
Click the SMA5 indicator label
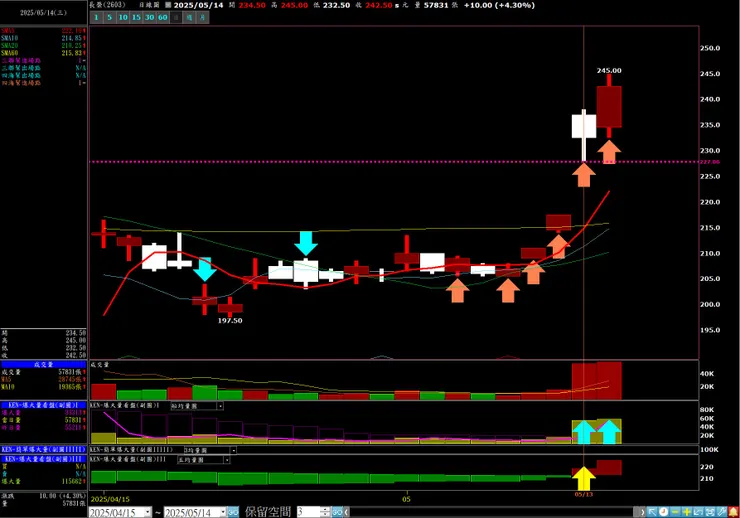point(8,31)
